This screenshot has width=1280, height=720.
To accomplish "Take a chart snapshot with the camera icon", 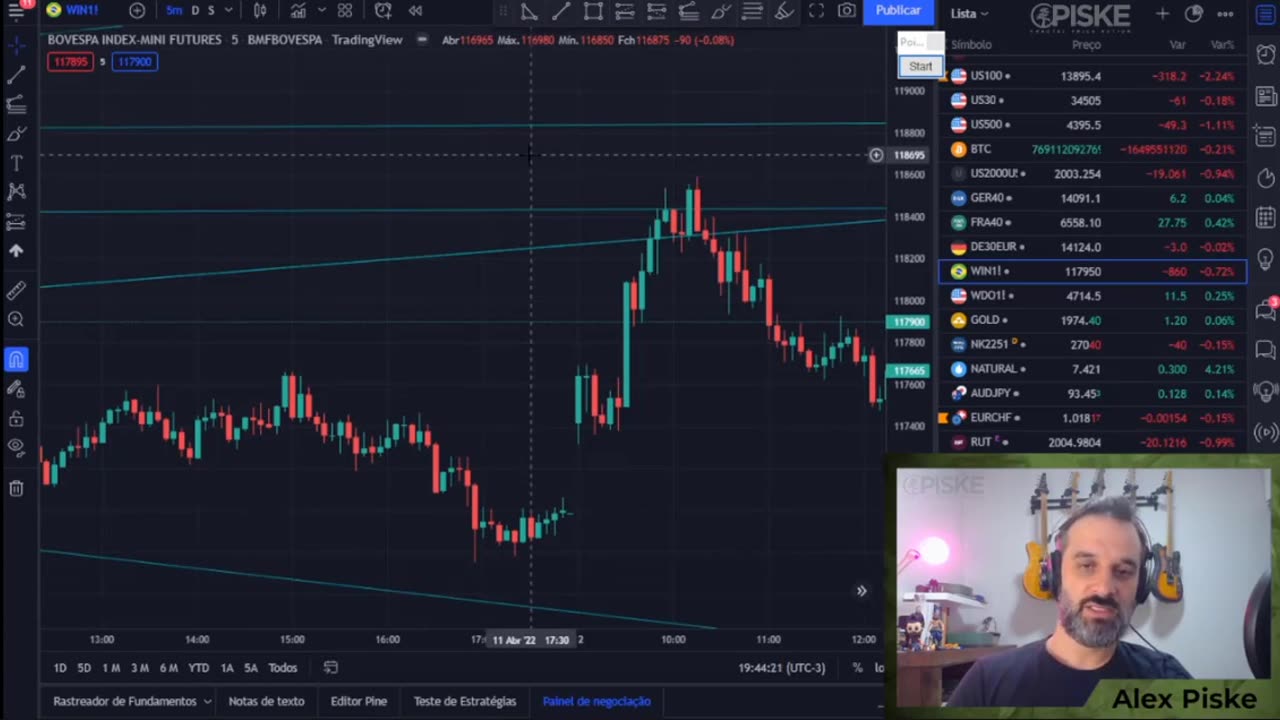I will click(x=847, y=11).
